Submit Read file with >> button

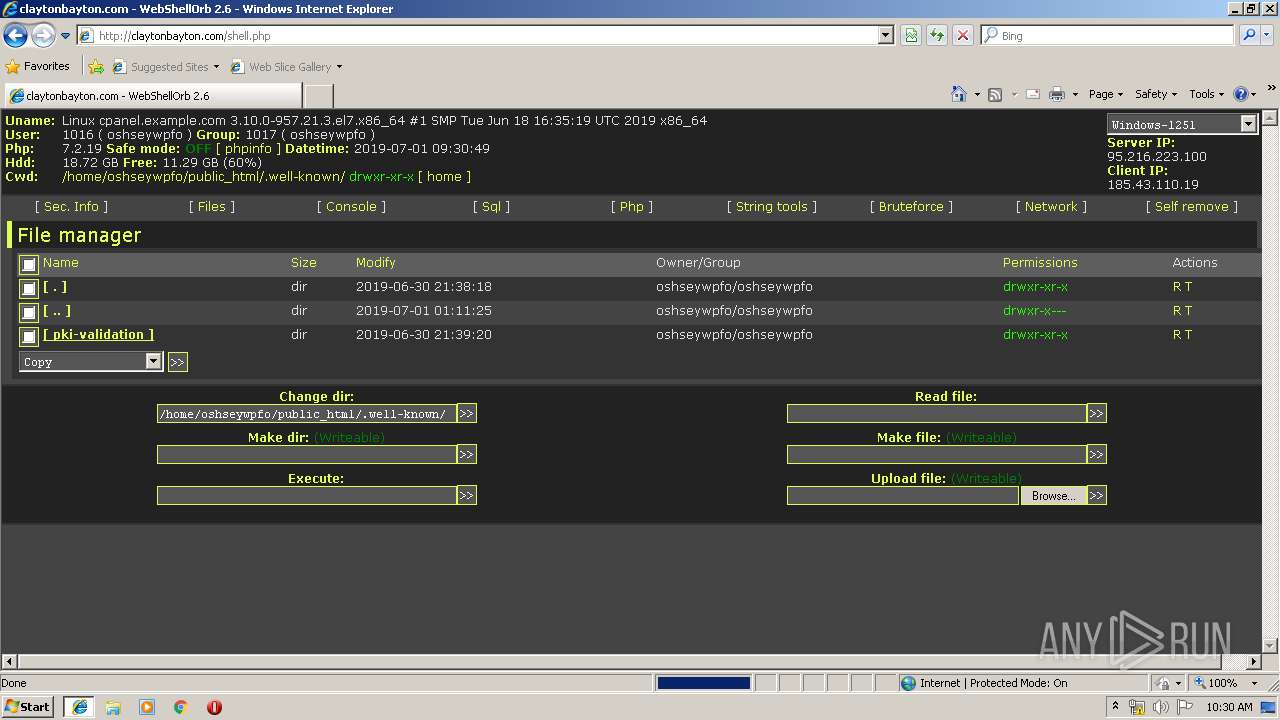point(1096,413)
